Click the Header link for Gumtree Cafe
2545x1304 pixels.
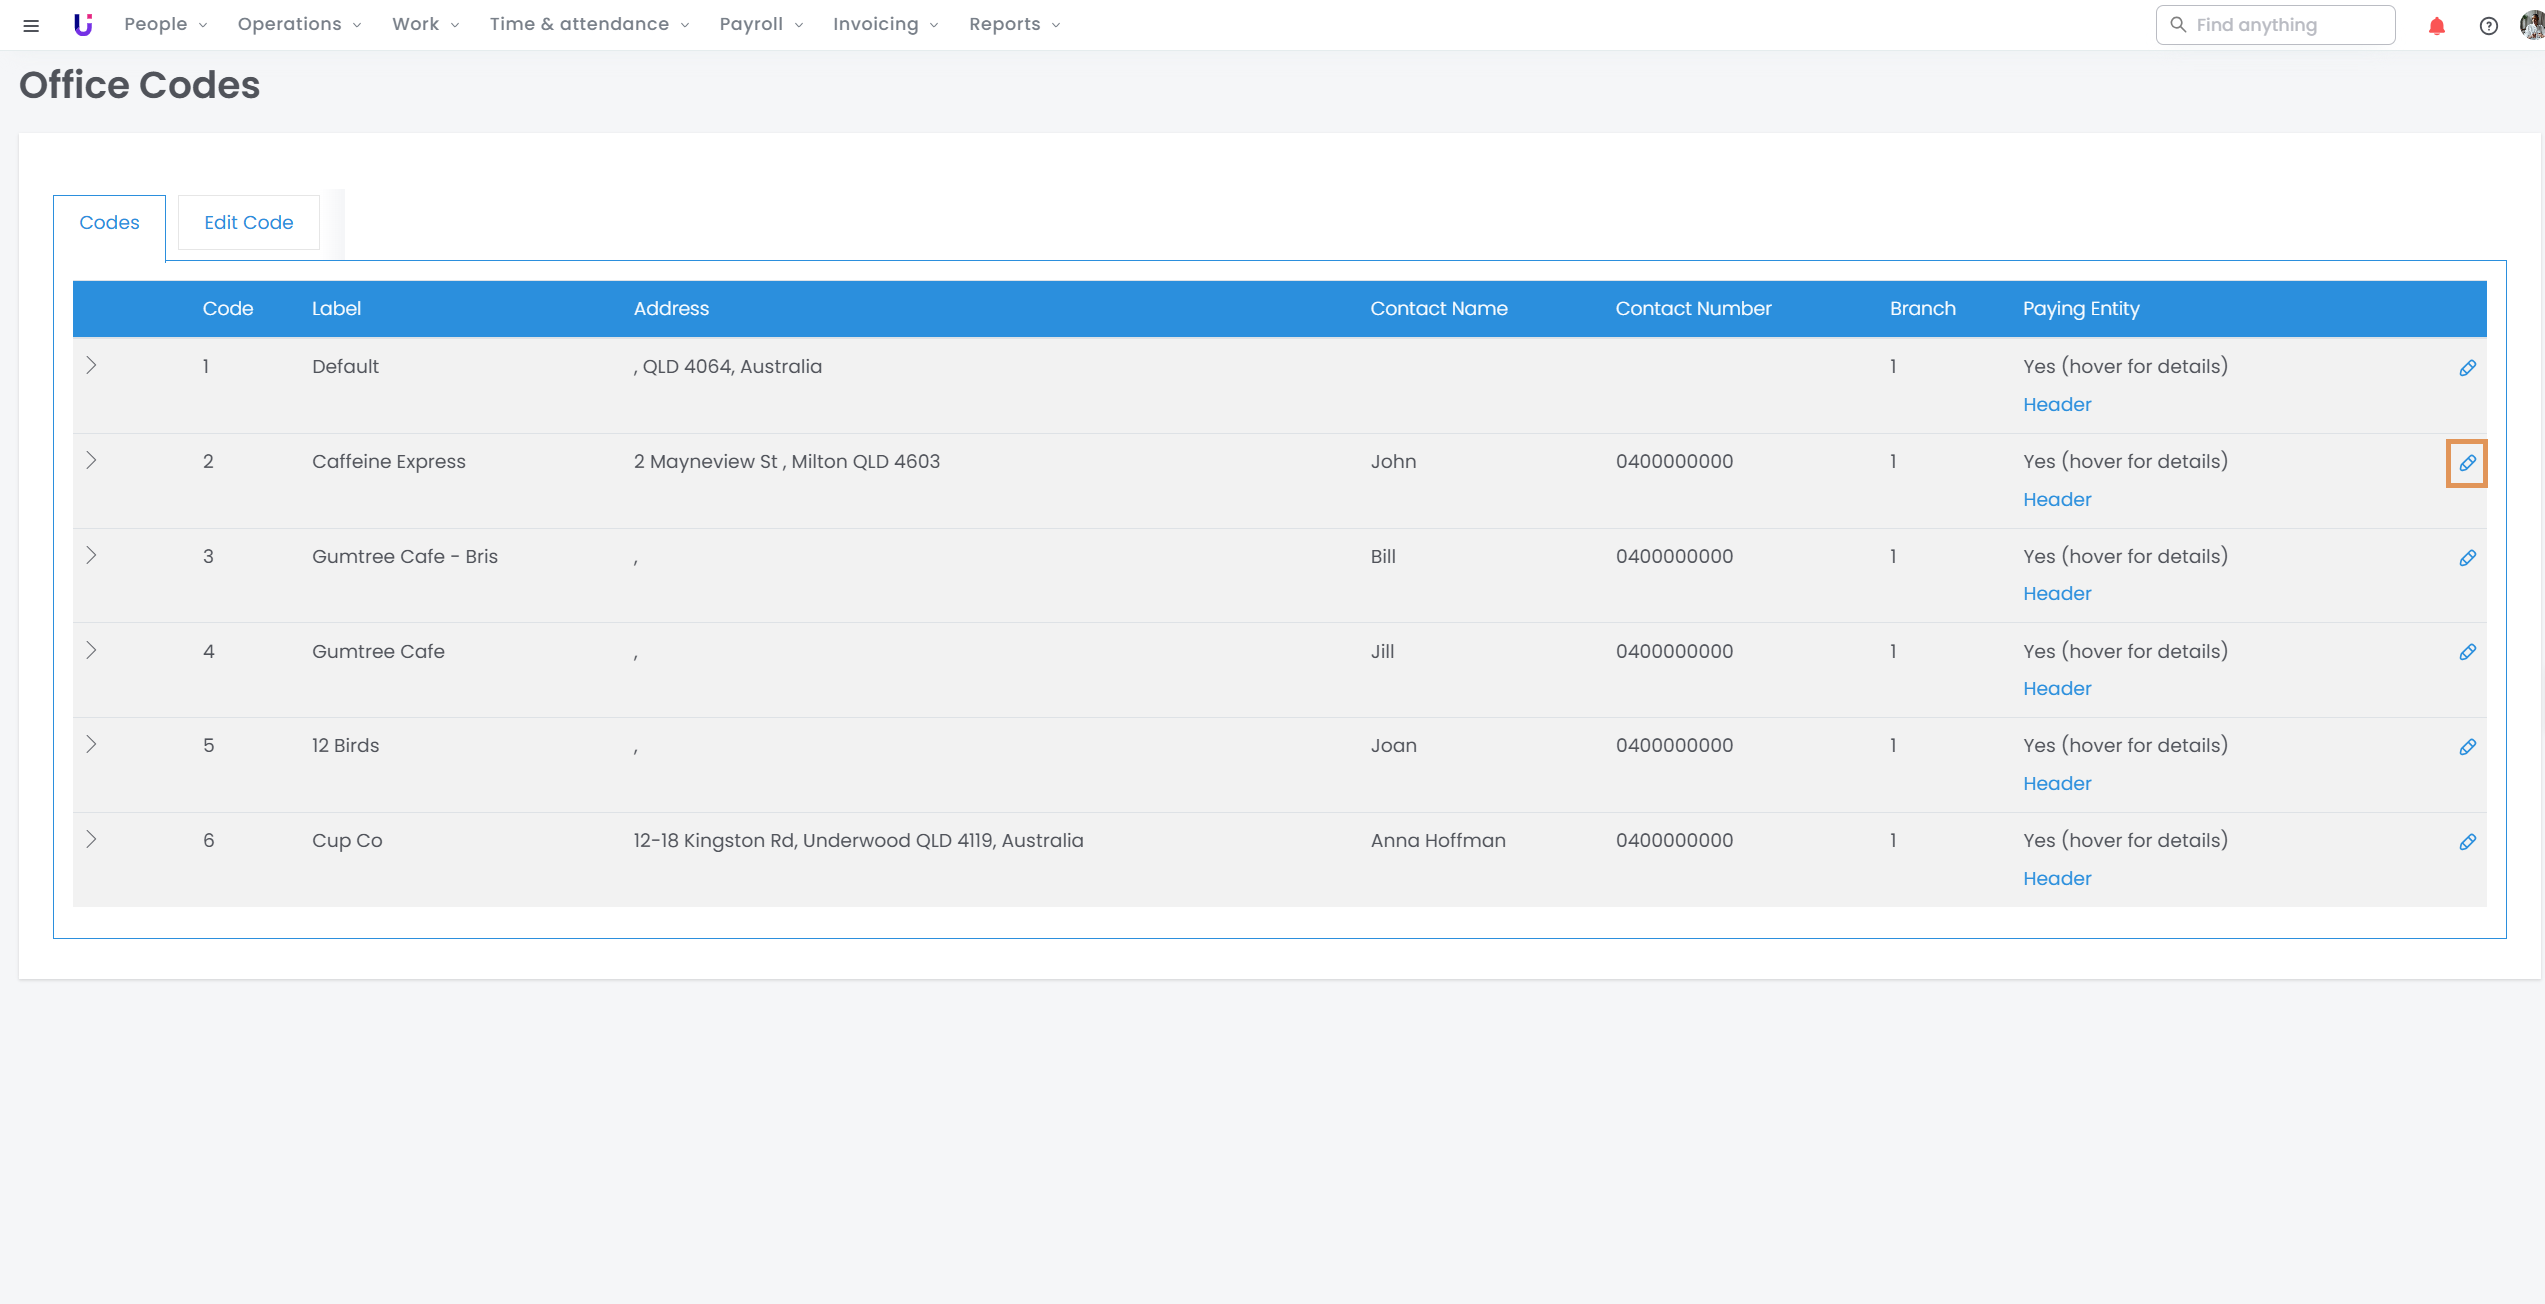pos(2057,688)
